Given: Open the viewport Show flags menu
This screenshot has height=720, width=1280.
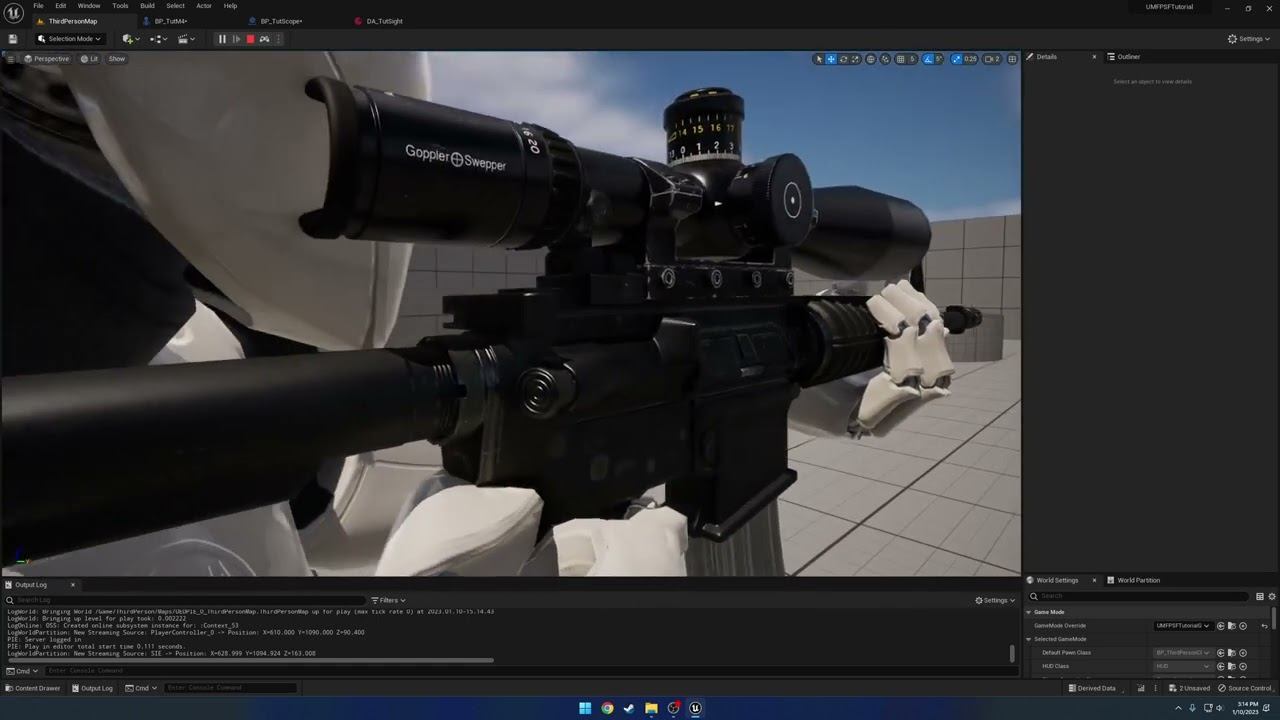Looking at the screenshot, I should point(117,59).
